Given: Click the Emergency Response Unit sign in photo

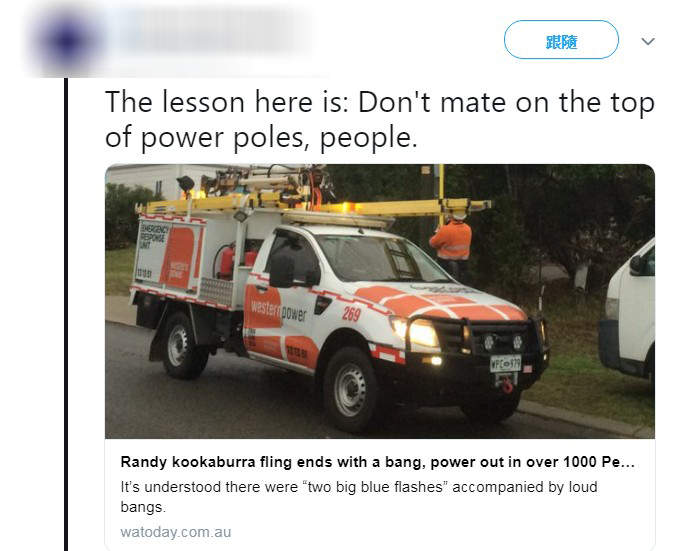Looking at the screenshot, I should (x=154, y=234).
